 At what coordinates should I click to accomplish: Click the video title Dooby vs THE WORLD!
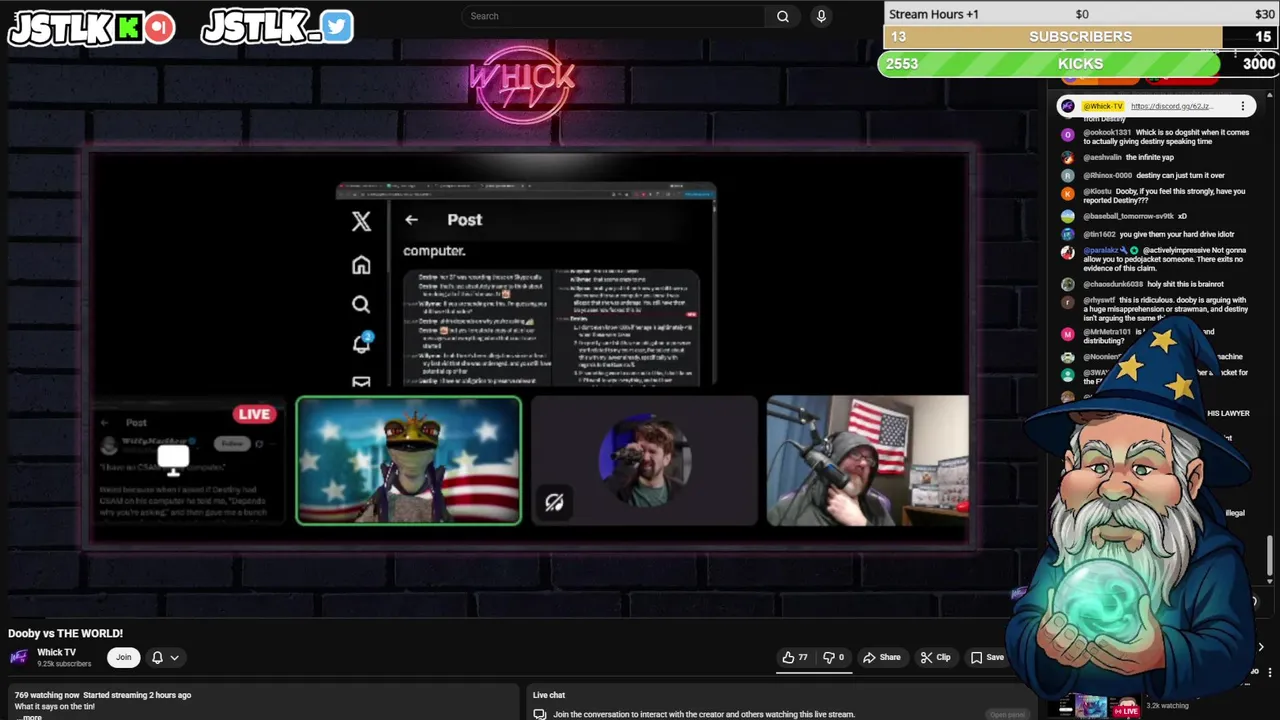click(66, 633)
